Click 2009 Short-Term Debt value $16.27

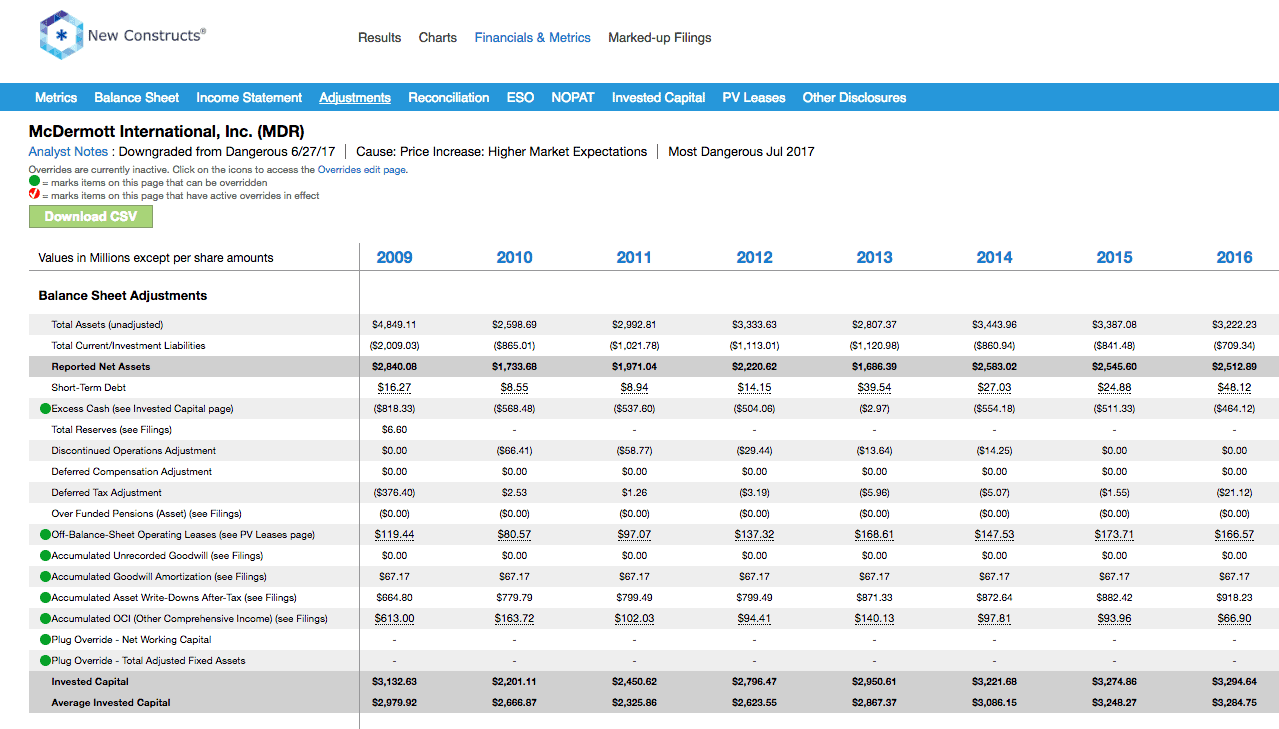pyautogui.click(x=394, y=387)
